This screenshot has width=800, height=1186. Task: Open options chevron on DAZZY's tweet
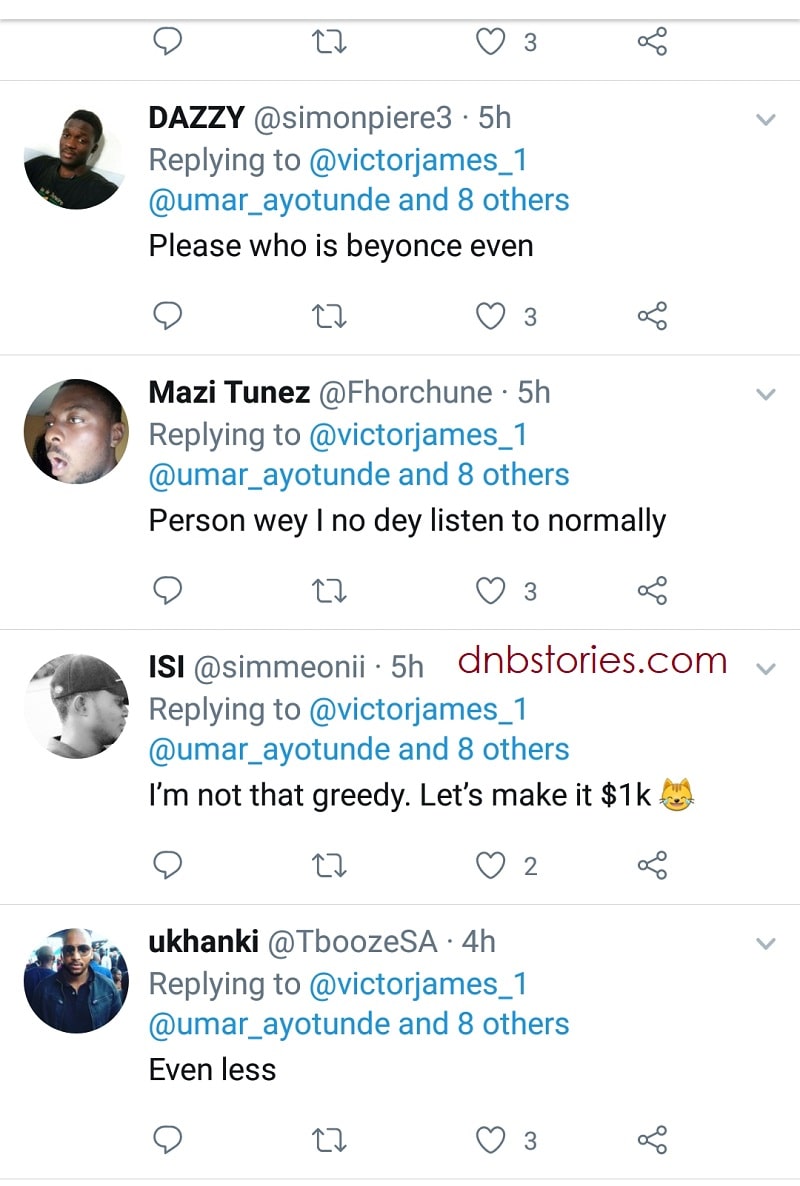[x=766, y=120]
